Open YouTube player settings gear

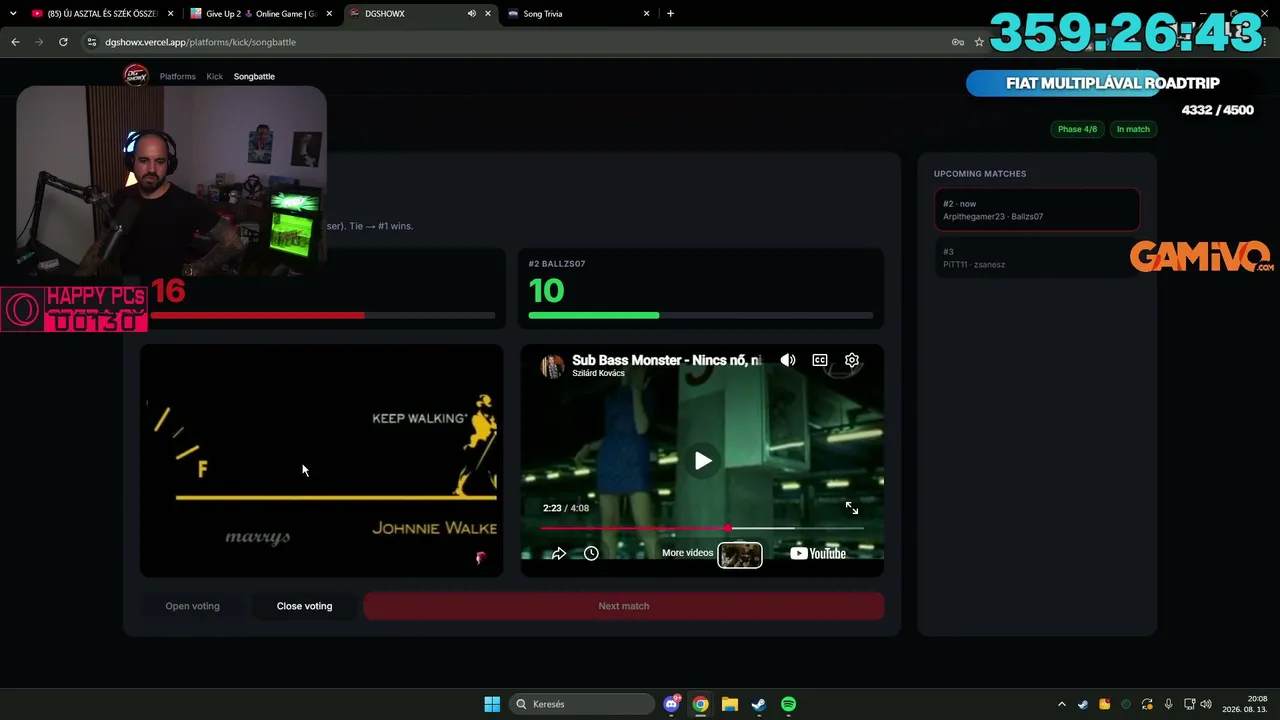(852, 360)
